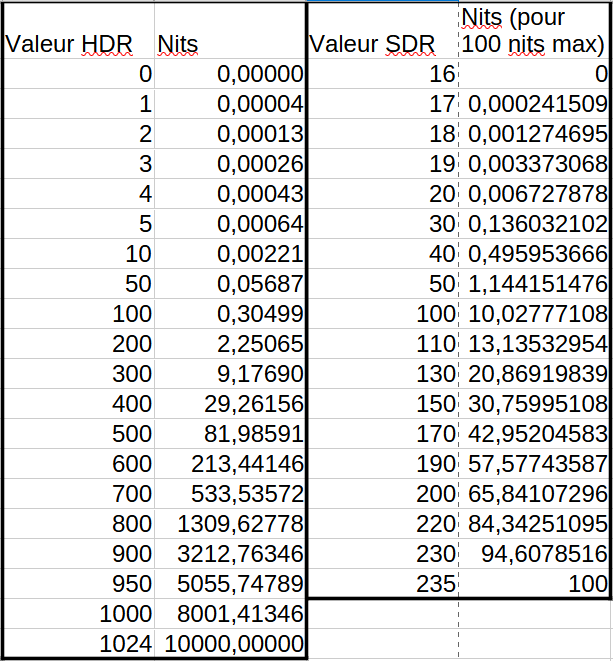The width and height of the screenshot is (613, 661).
Task: Click the cell containing 10,02777108
Action: (534, 314)
